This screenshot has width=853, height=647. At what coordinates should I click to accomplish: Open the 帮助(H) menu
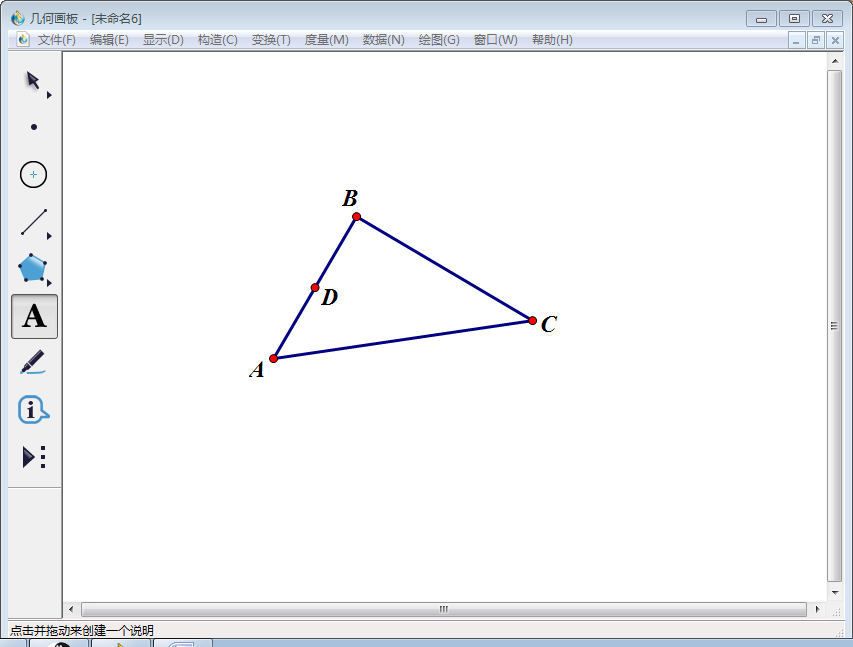[552, 40]
